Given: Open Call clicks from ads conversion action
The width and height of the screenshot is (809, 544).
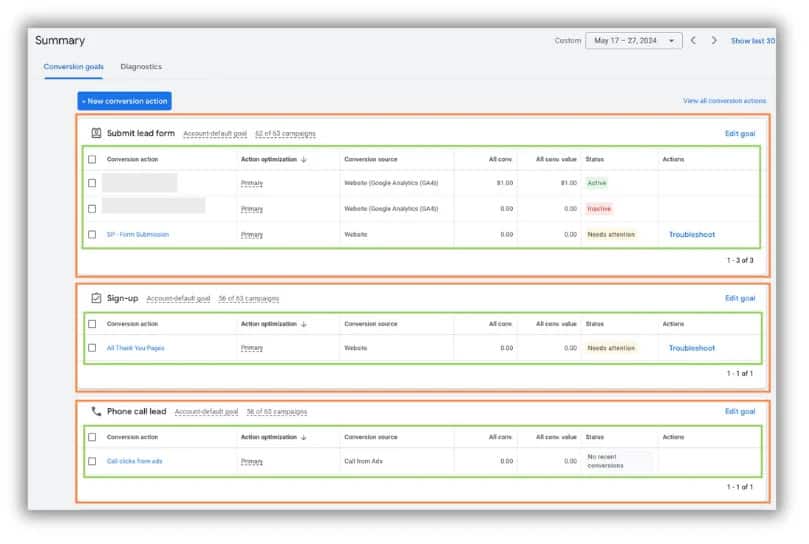Looking at the screenshot, I should (x=134, y=461).
